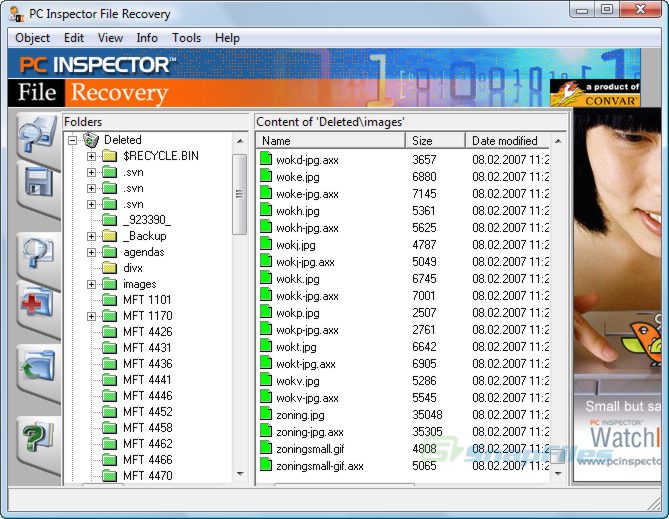
Task: Select the images folder in the tree
Action: pos(140,284)
